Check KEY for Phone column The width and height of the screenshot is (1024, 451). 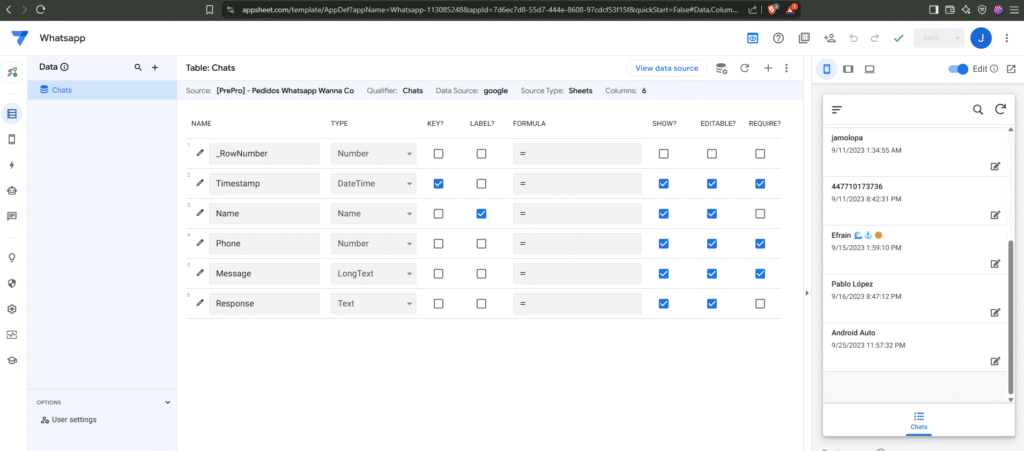(438, 243)
